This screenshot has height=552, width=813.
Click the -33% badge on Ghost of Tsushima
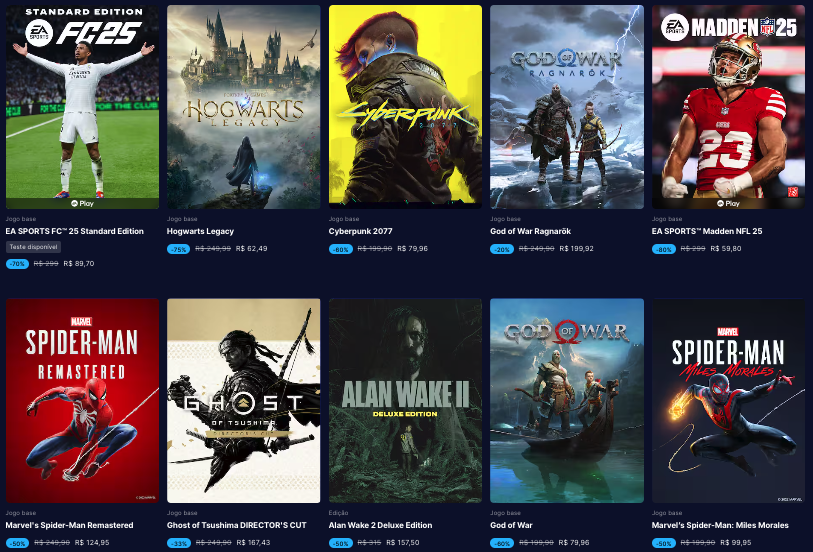pyautogui.click(x=178, y=543)
